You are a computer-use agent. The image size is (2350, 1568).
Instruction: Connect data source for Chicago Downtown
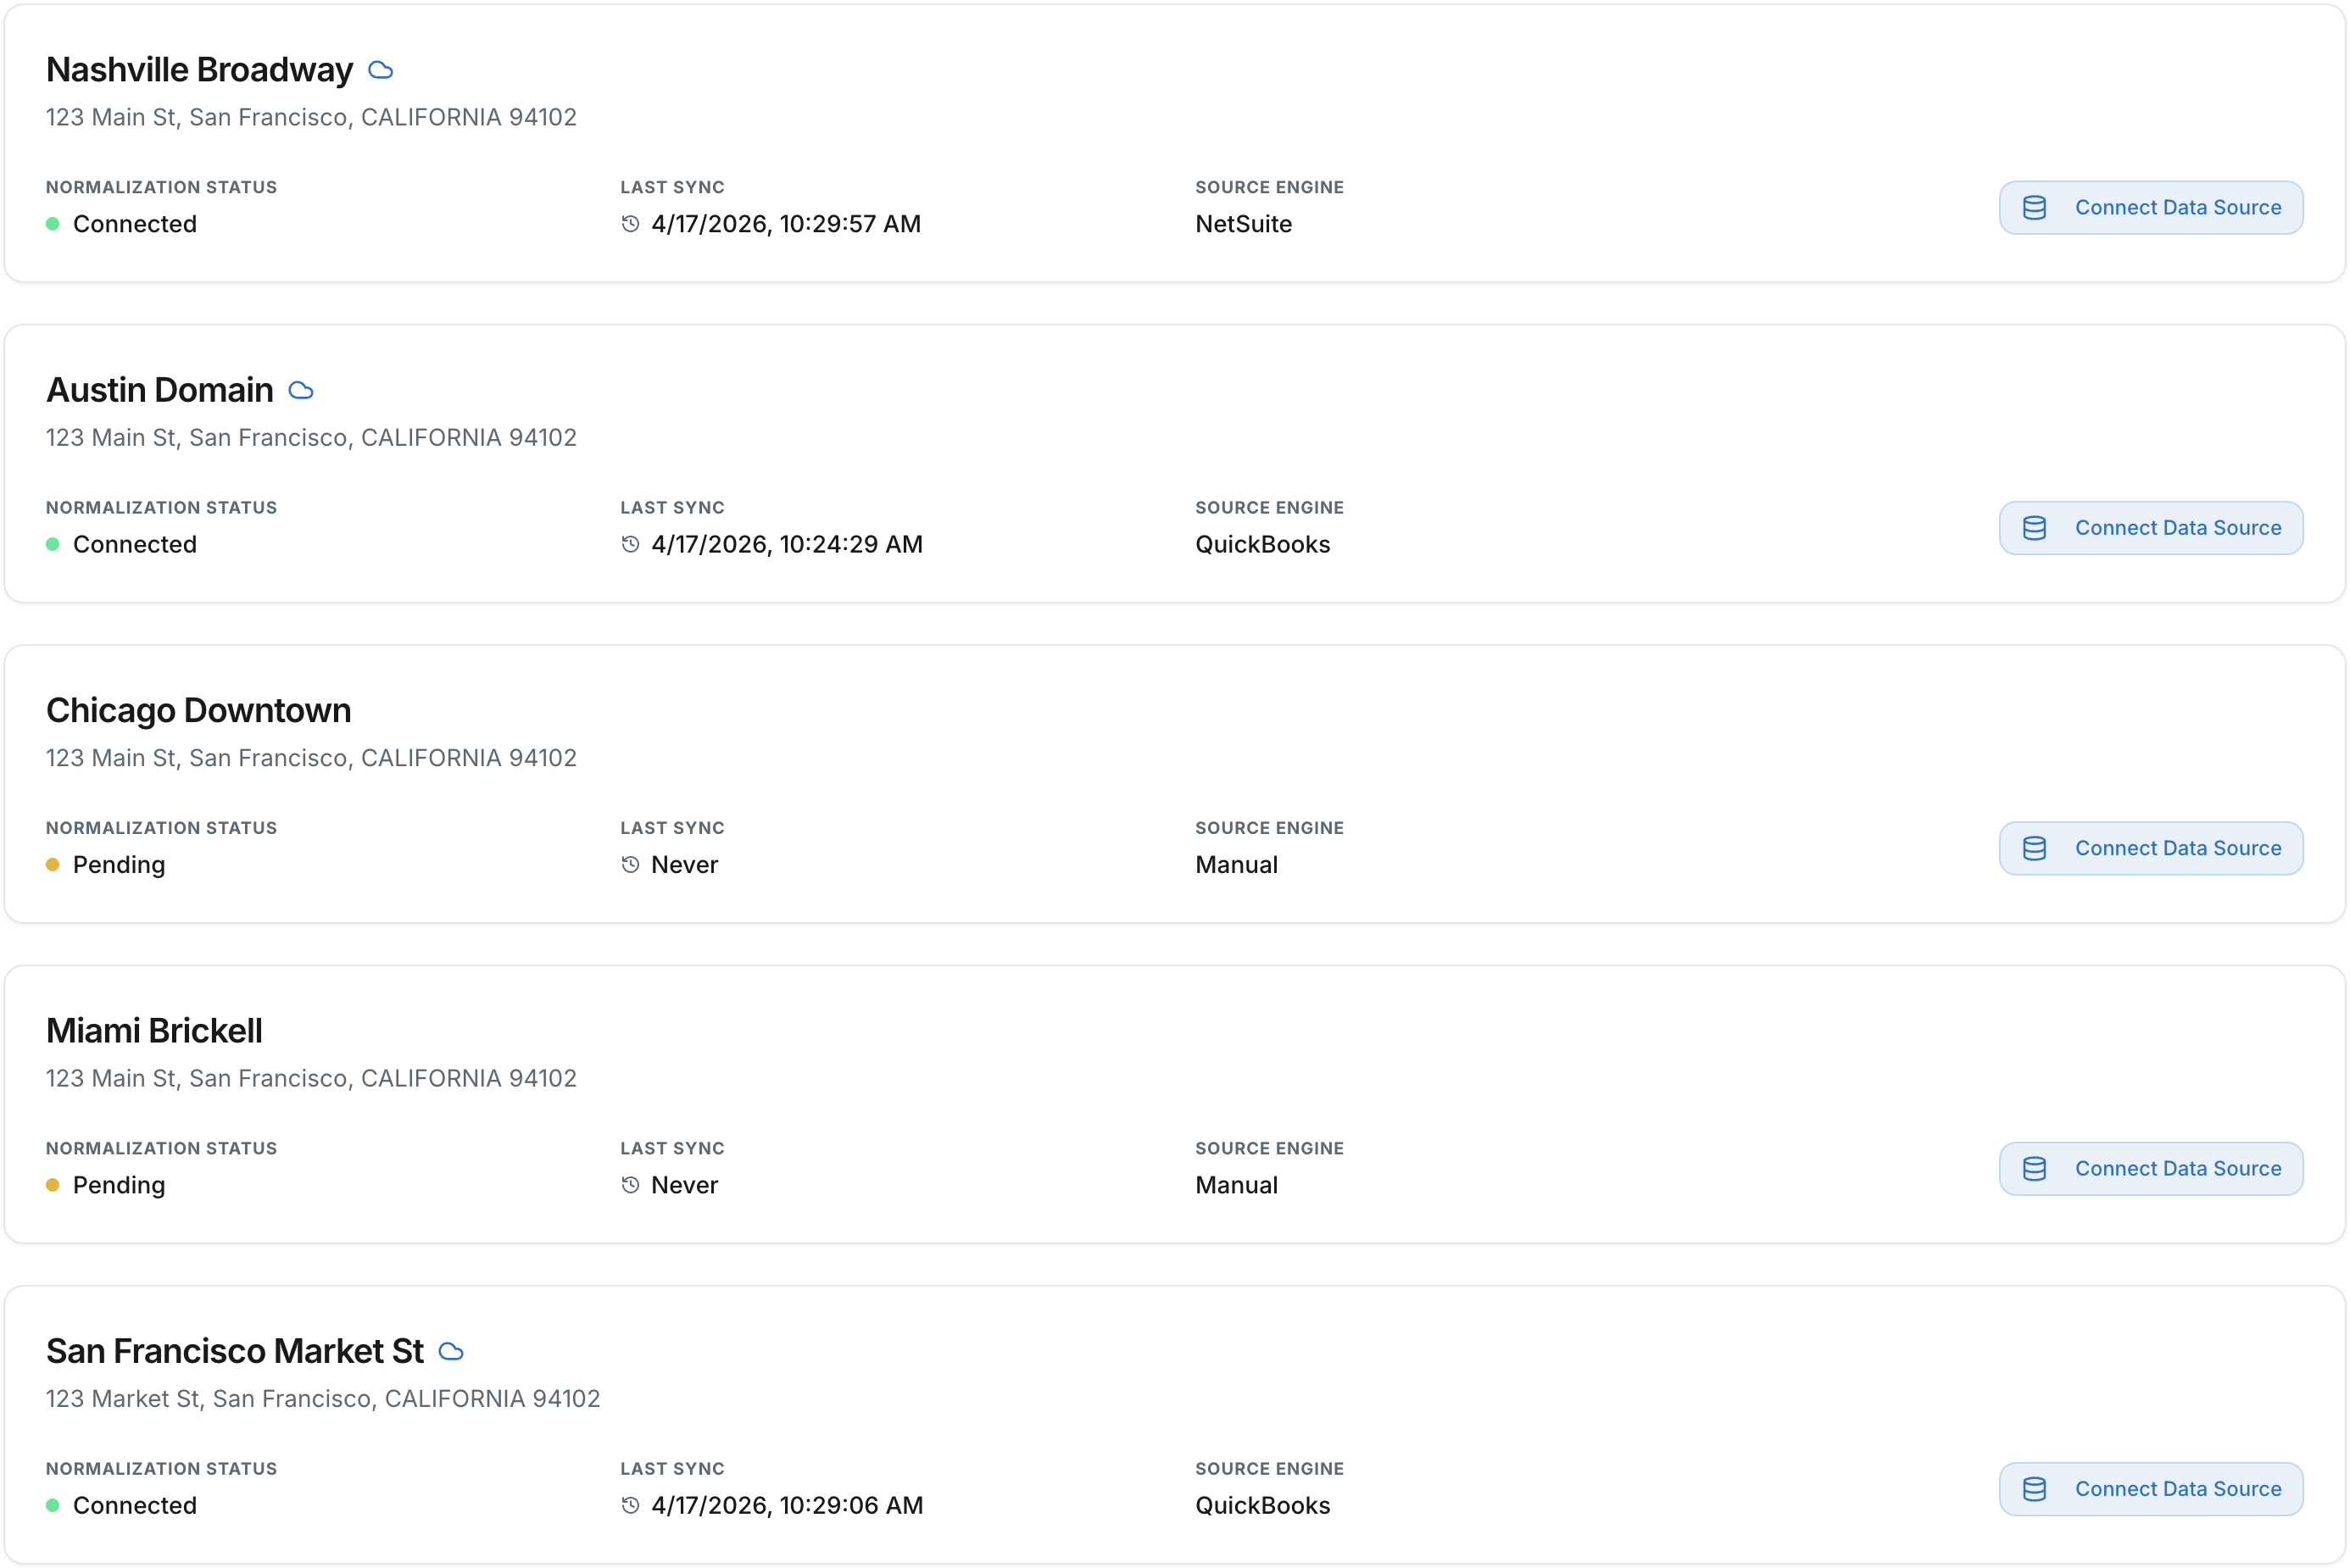pyautogui.click(x=2150, y=848)
